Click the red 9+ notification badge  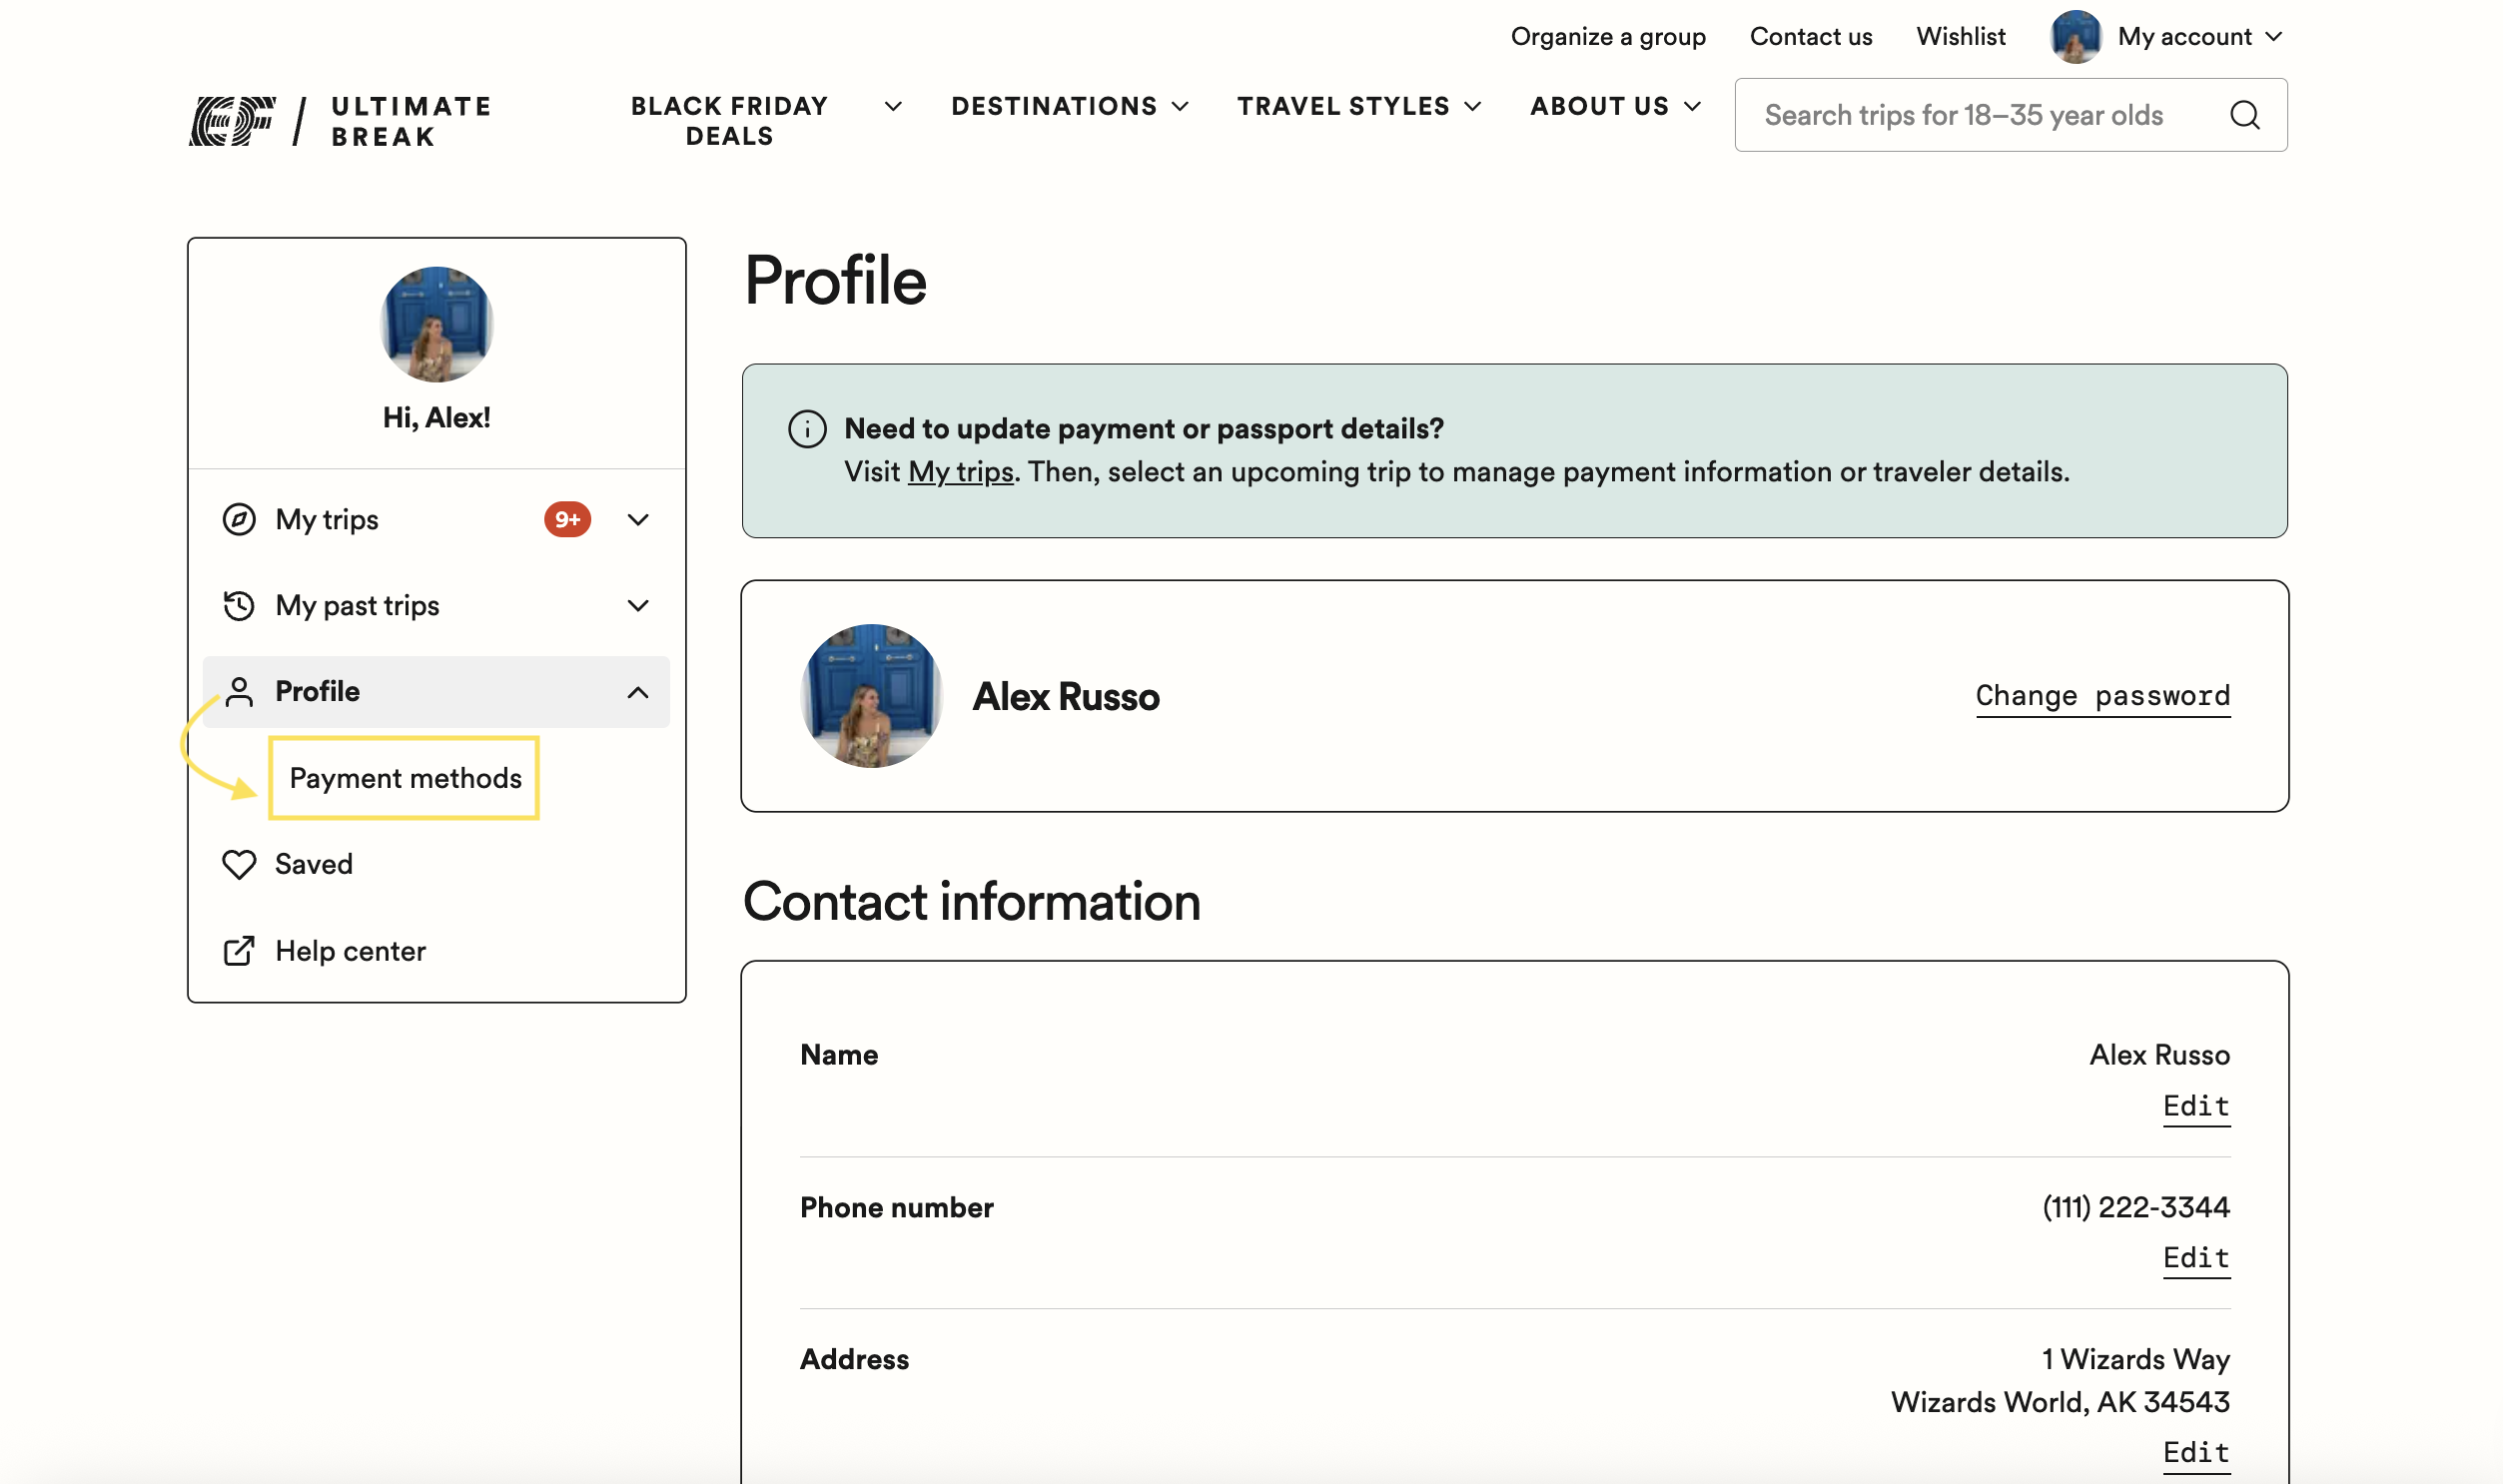click(567, 519)
